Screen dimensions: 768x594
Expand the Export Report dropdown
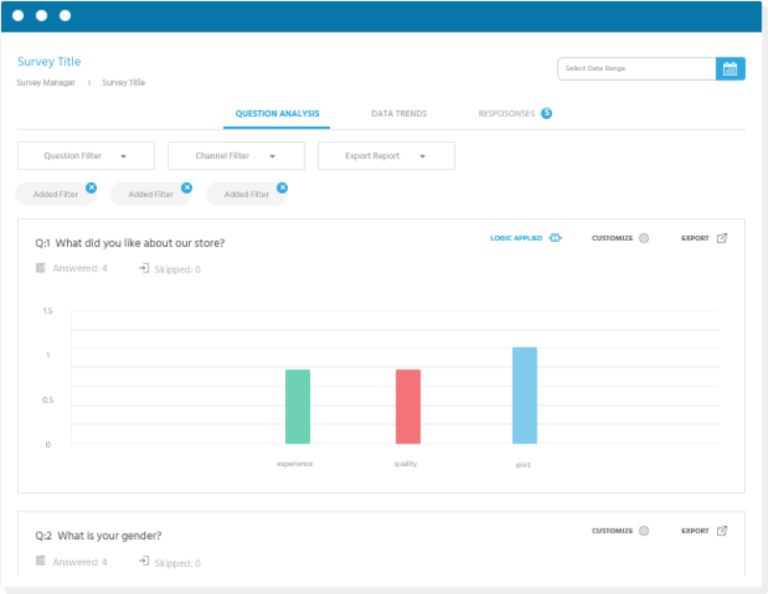(x=386, y=156)
